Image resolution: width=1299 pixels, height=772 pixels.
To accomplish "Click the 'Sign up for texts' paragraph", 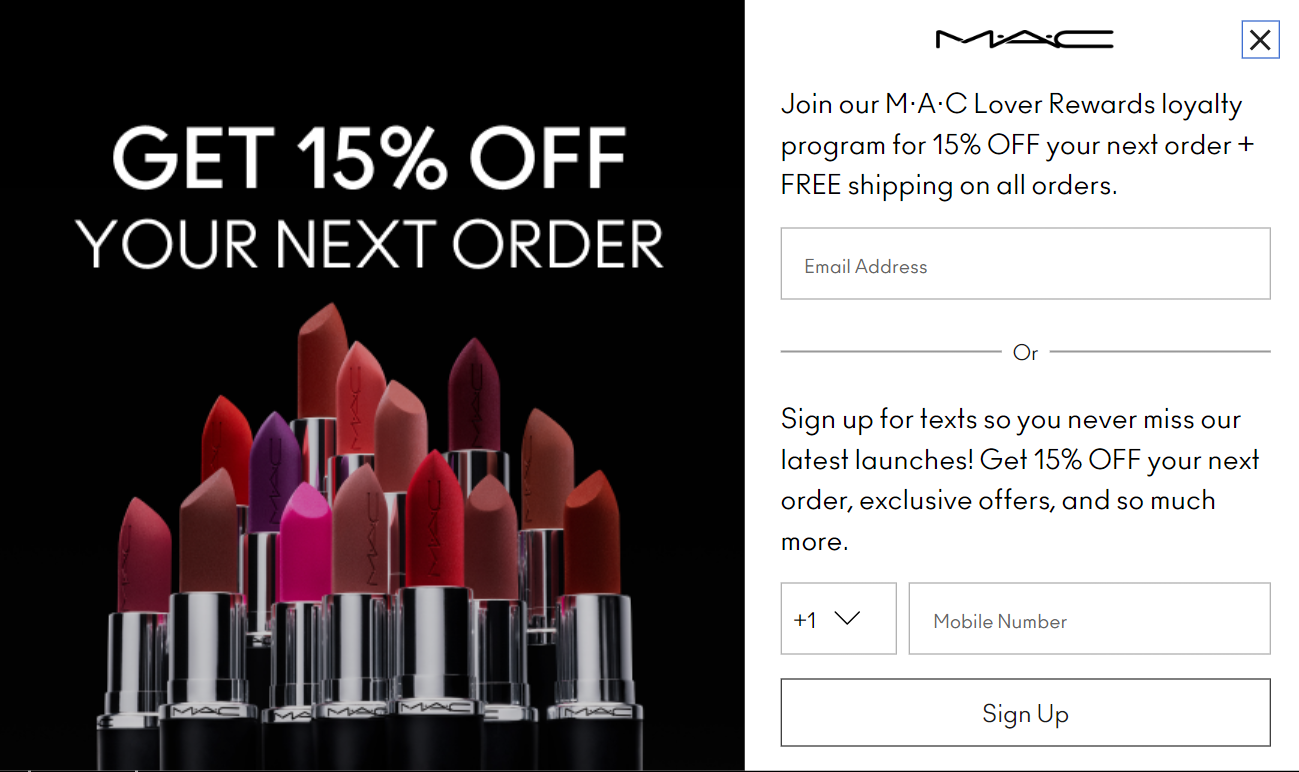I will point(1020,480).
